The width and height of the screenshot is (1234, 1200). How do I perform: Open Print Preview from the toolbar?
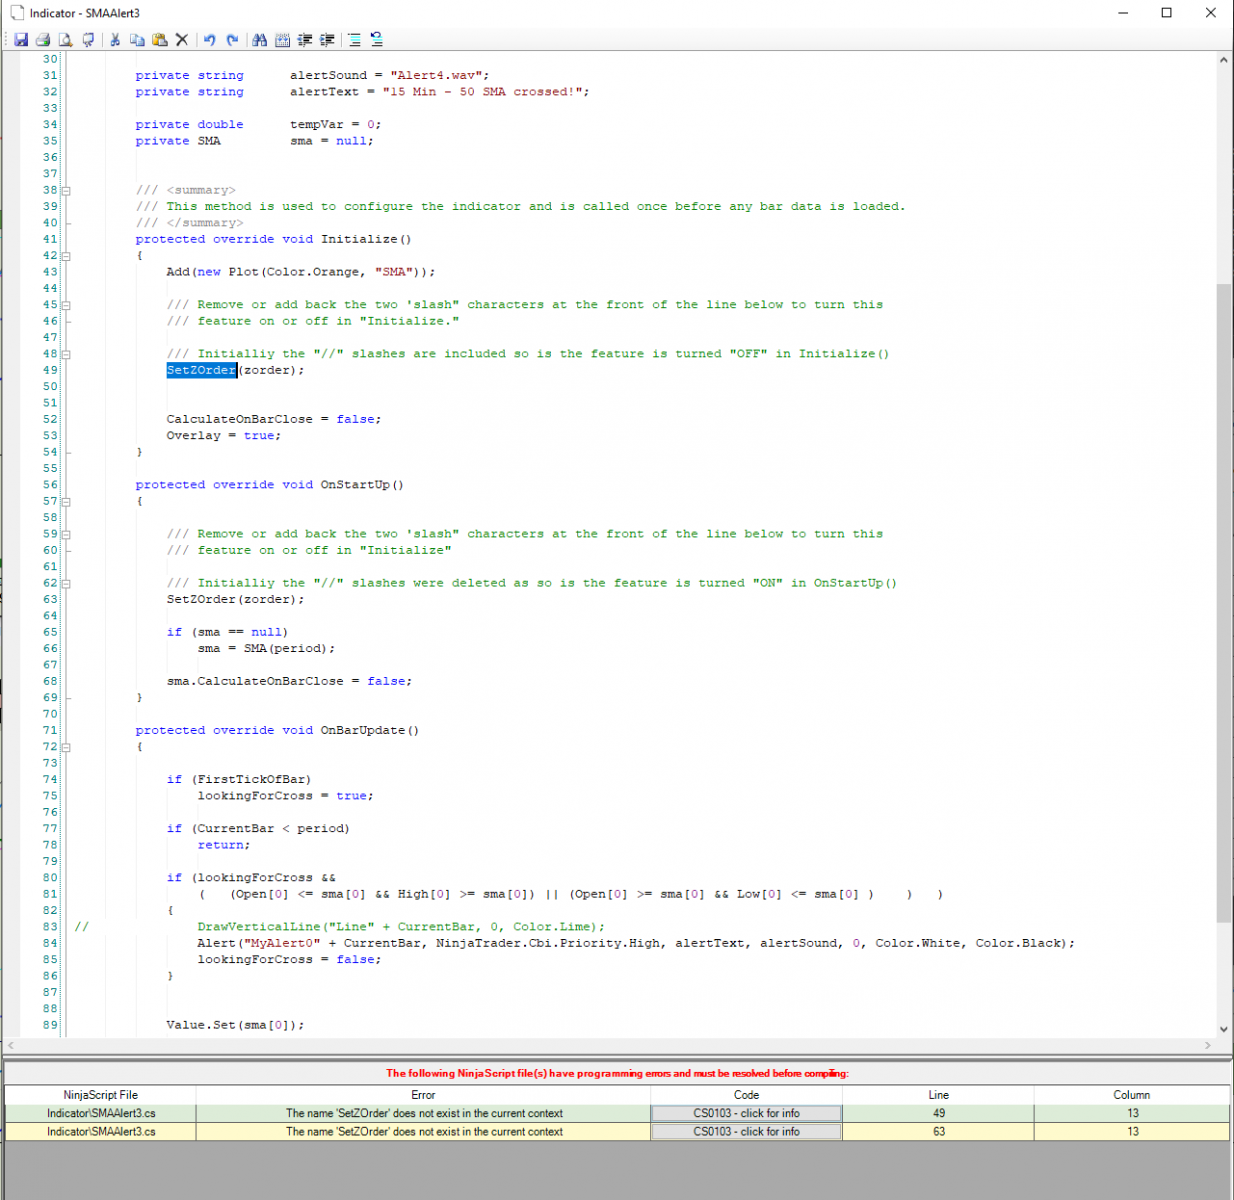pos(65,40)
